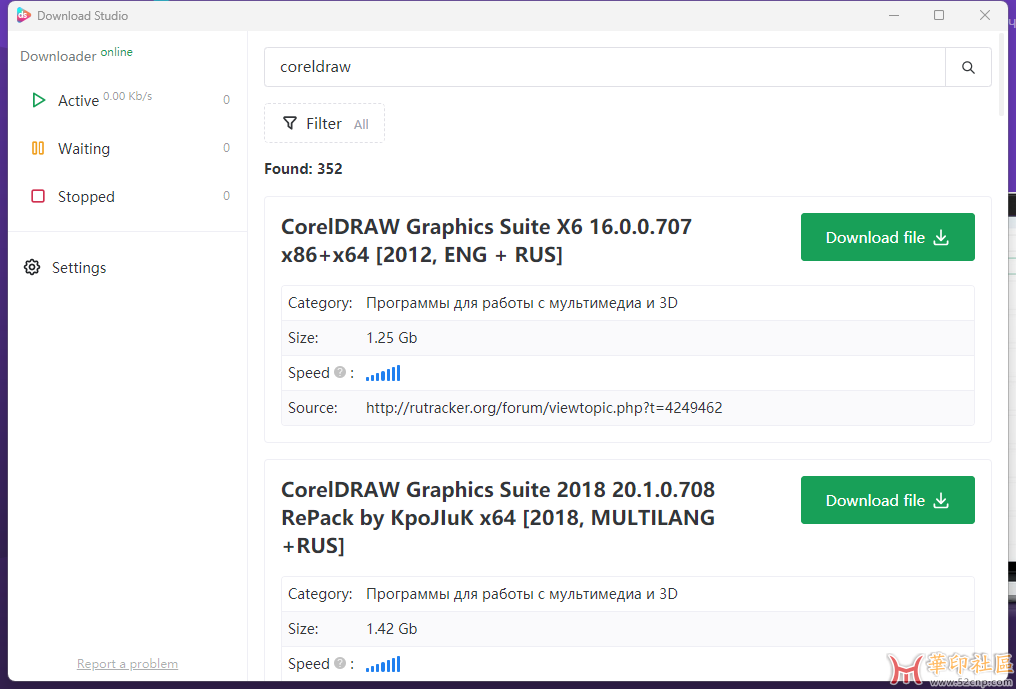1016x689 pixels.
Task: Click Category text in the X6 card
Action: (522, 303)
